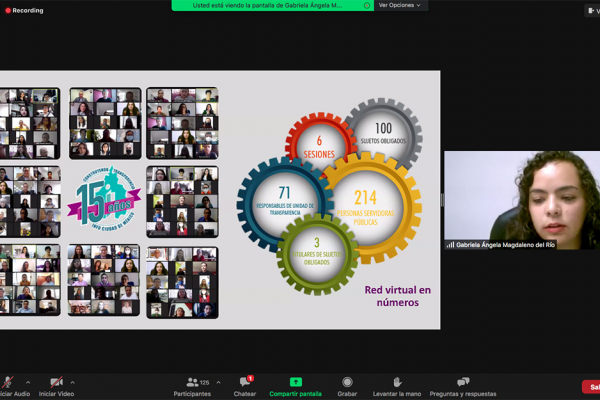Click the 3 Titulares de Sujetos Obligados gear
The image size is (600, 400).
[x=317, y=254]
